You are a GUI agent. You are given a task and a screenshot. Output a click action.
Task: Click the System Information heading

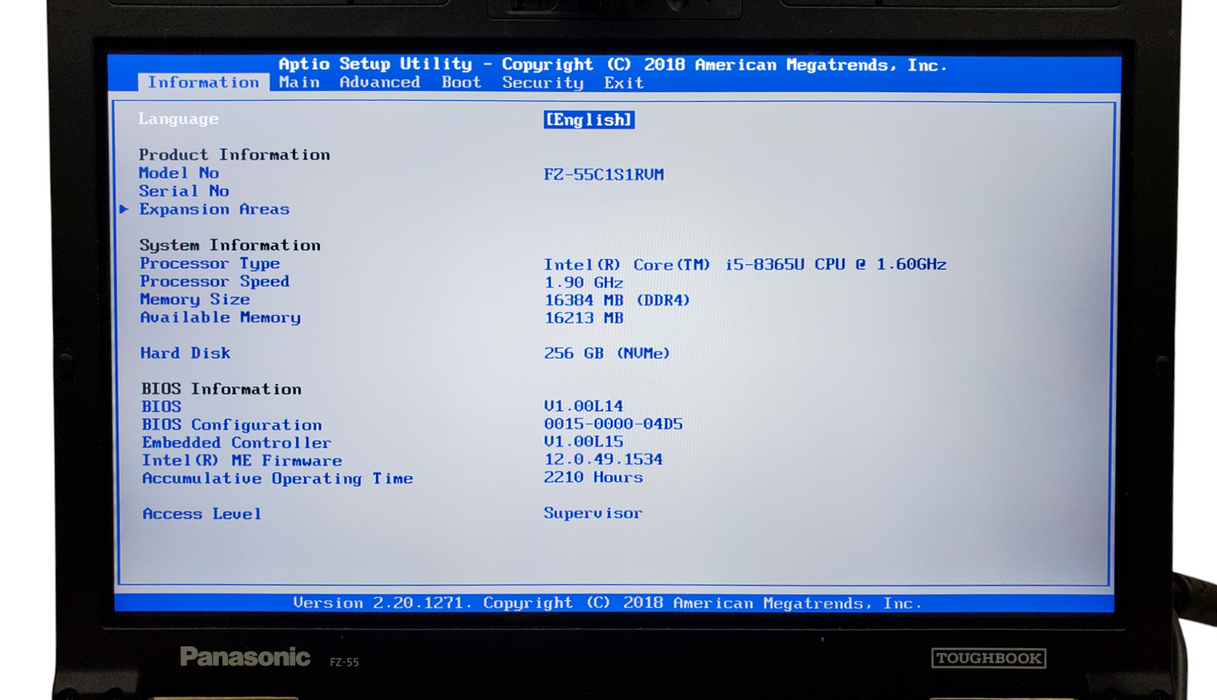[230, 245]
